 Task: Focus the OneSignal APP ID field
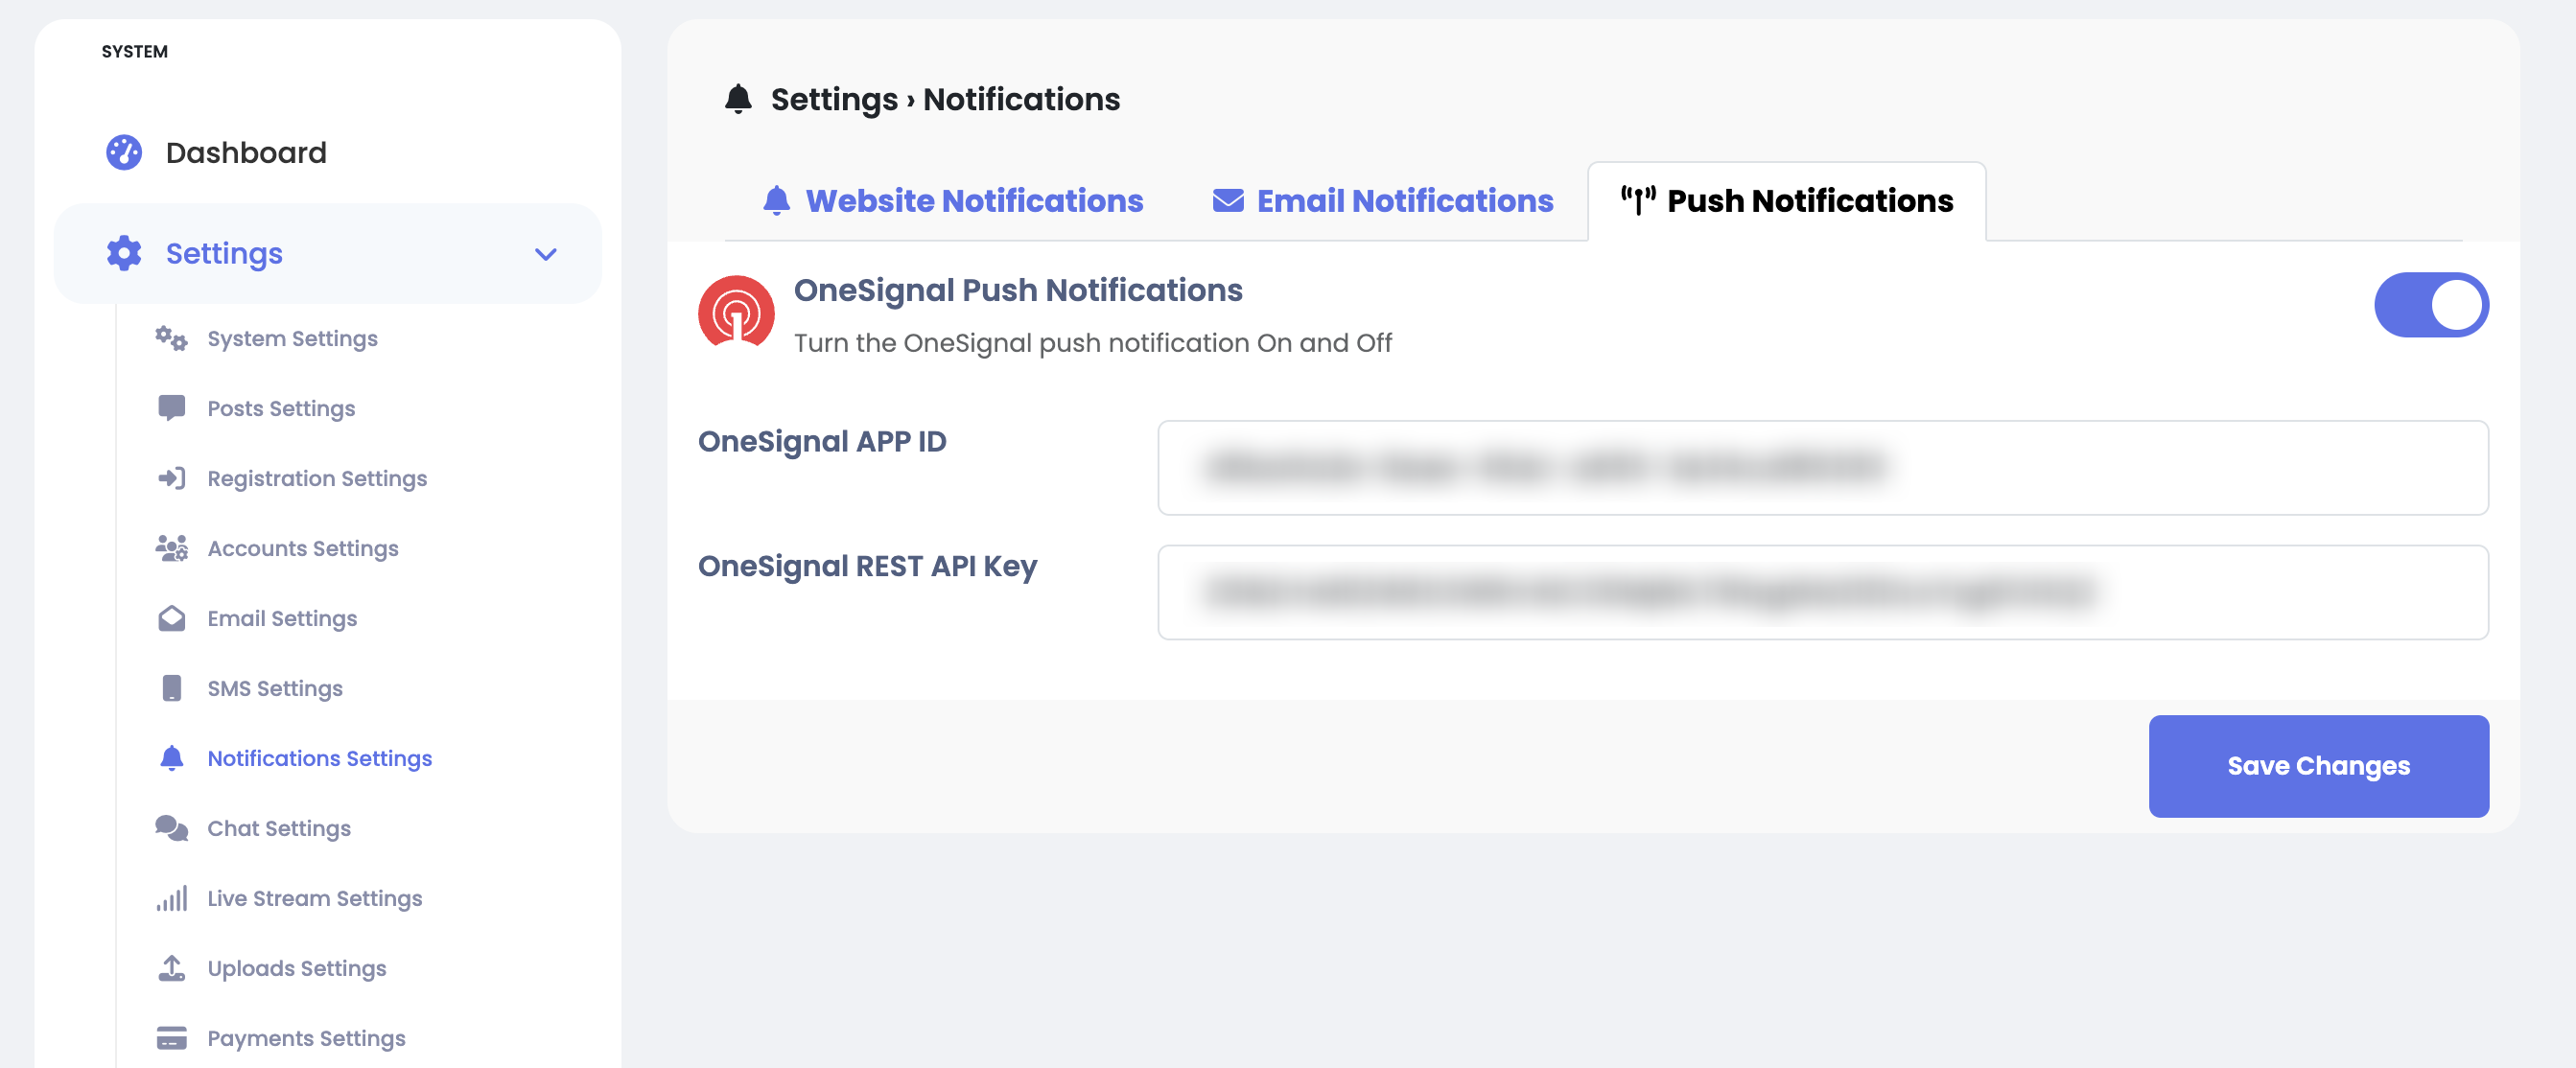click(1822, 468)
